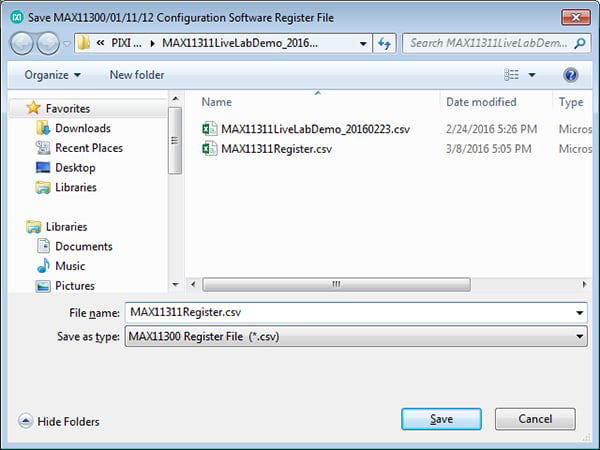Sort files by Date modified column
The height and width of the screenshot is (450, 600).
coord(481,102)
